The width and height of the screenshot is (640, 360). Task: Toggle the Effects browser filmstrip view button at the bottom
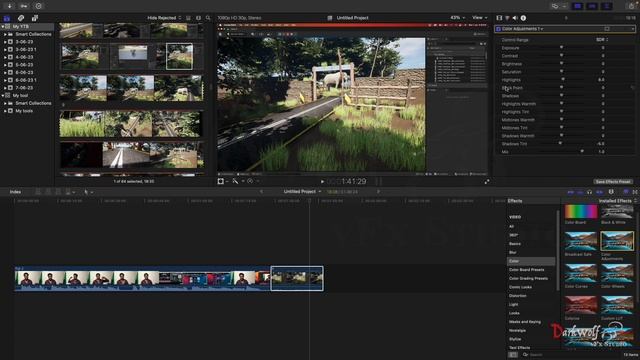pos(513,355)
